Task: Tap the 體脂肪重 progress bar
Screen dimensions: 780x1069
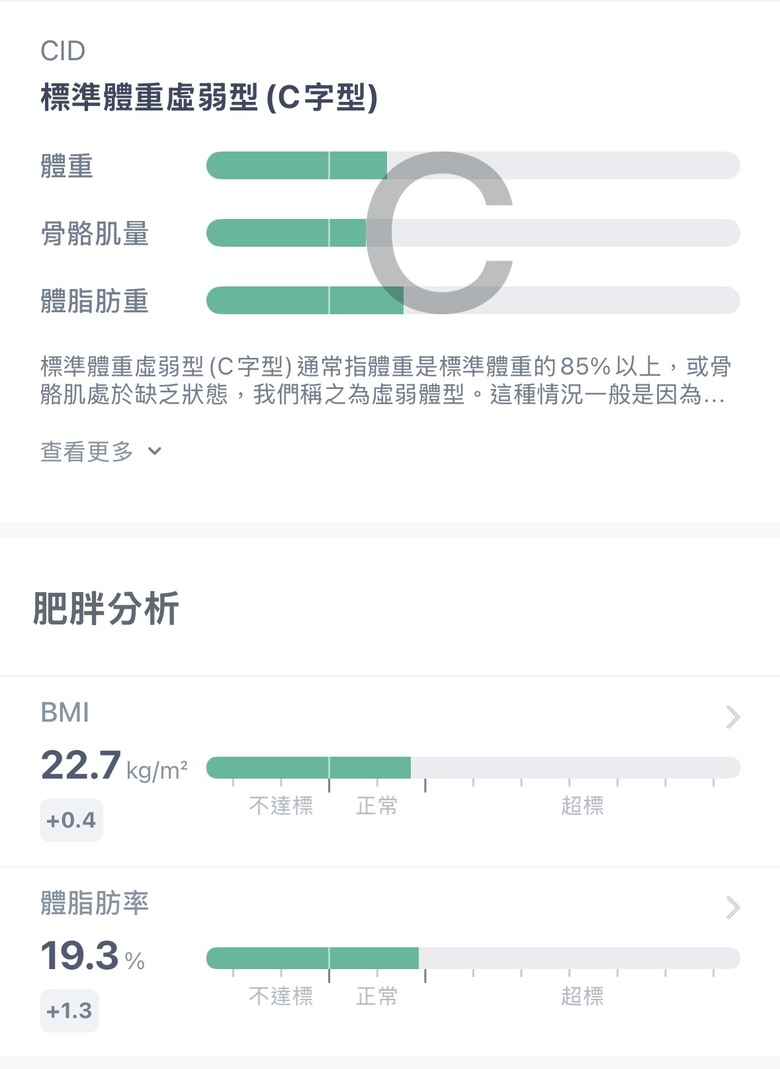Action: [x=472, y=300]
